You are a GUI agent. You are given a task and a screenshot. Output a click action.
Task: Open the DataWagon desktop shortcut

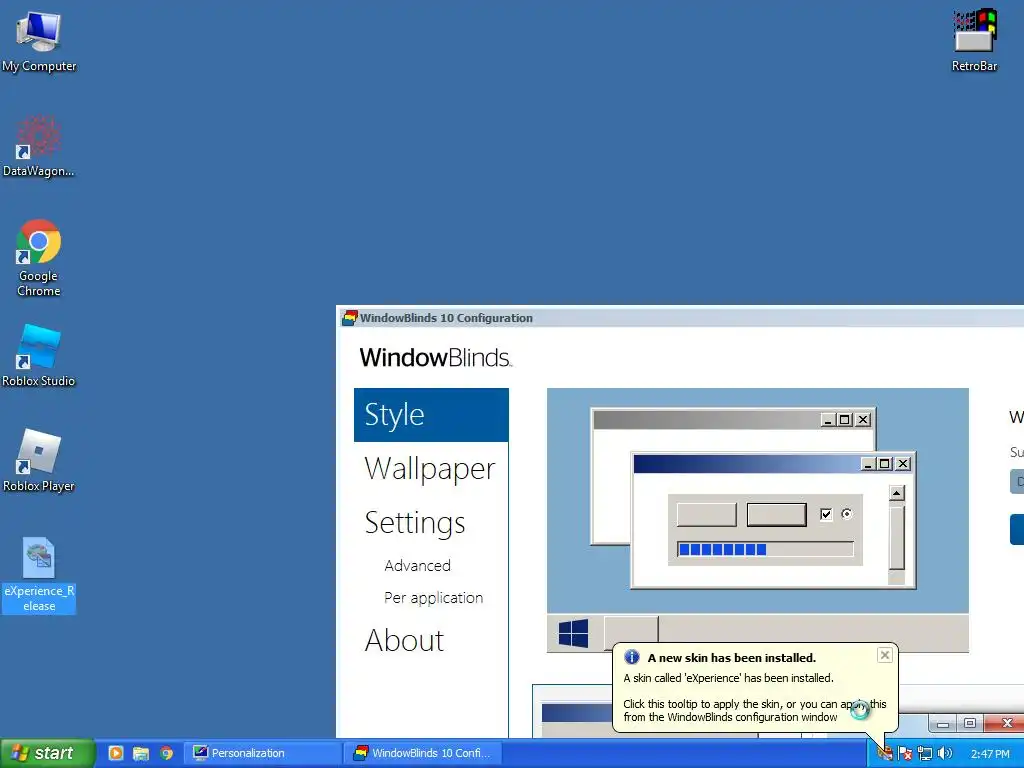click(x=39, y=146)
